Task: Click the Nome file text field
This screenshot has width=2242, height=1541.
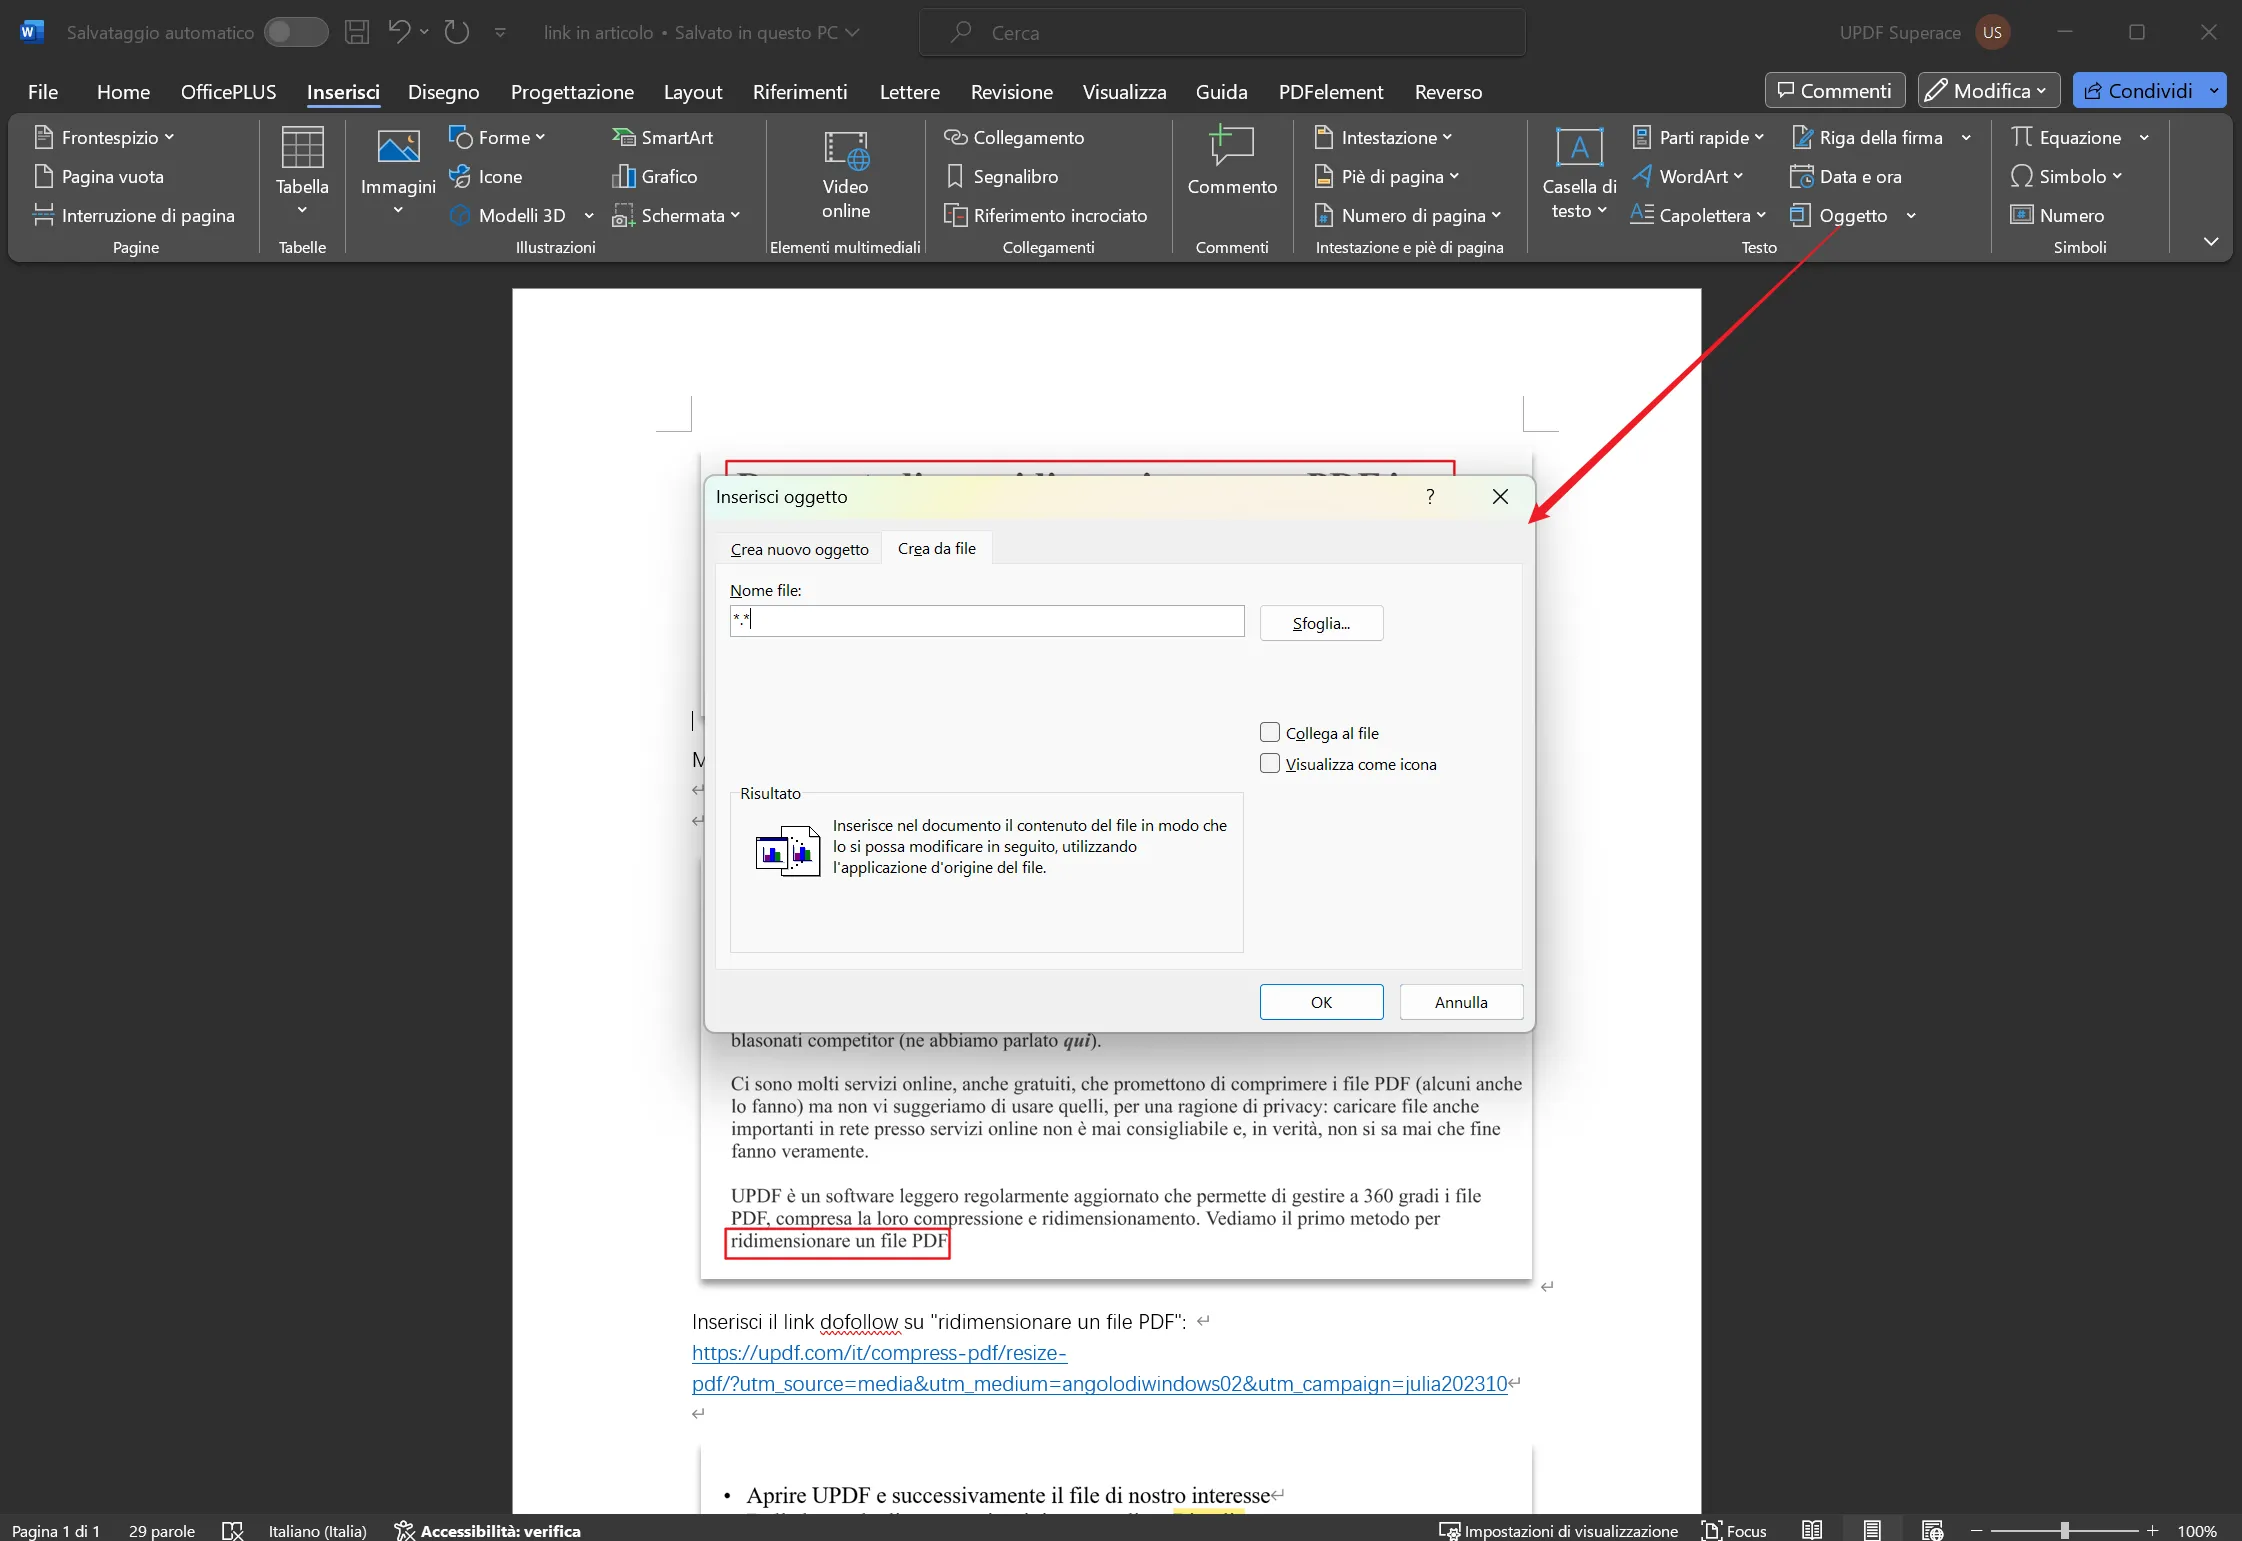Action: [x=987, y=621]
